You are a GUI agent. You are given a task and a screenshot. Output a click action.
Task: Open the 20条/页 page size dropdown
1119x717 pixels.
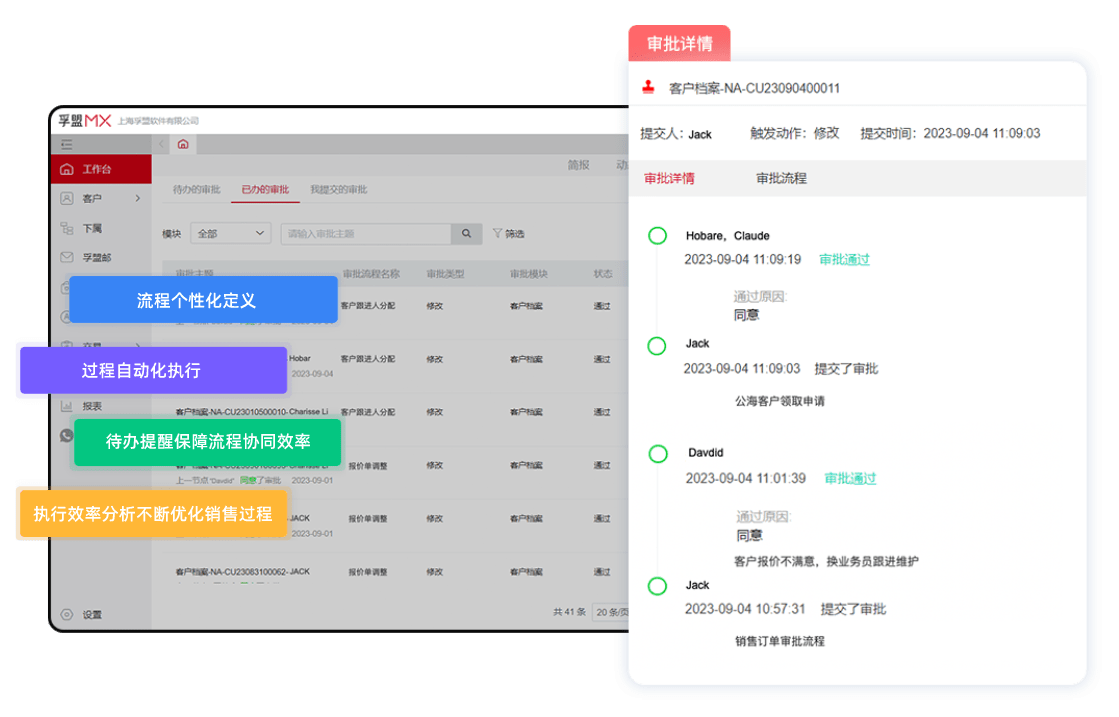click(610, 611)
